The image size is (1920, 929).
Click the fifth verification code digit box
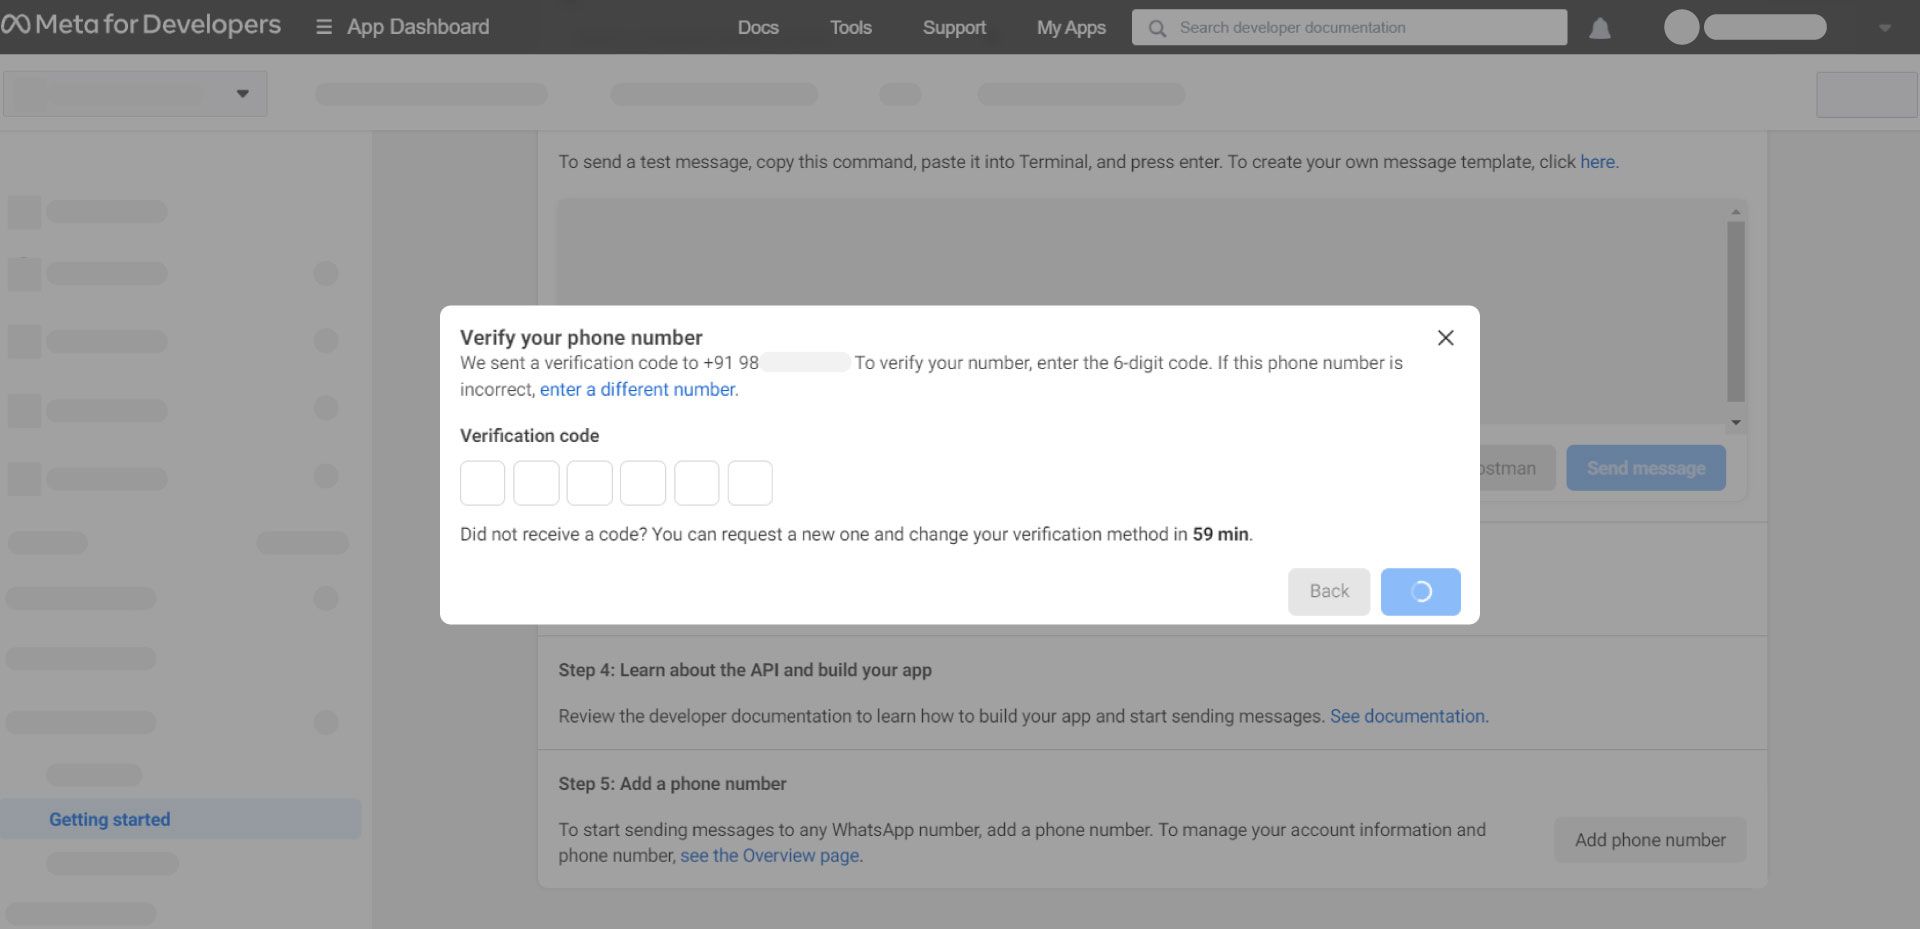[x=697, y=483]
